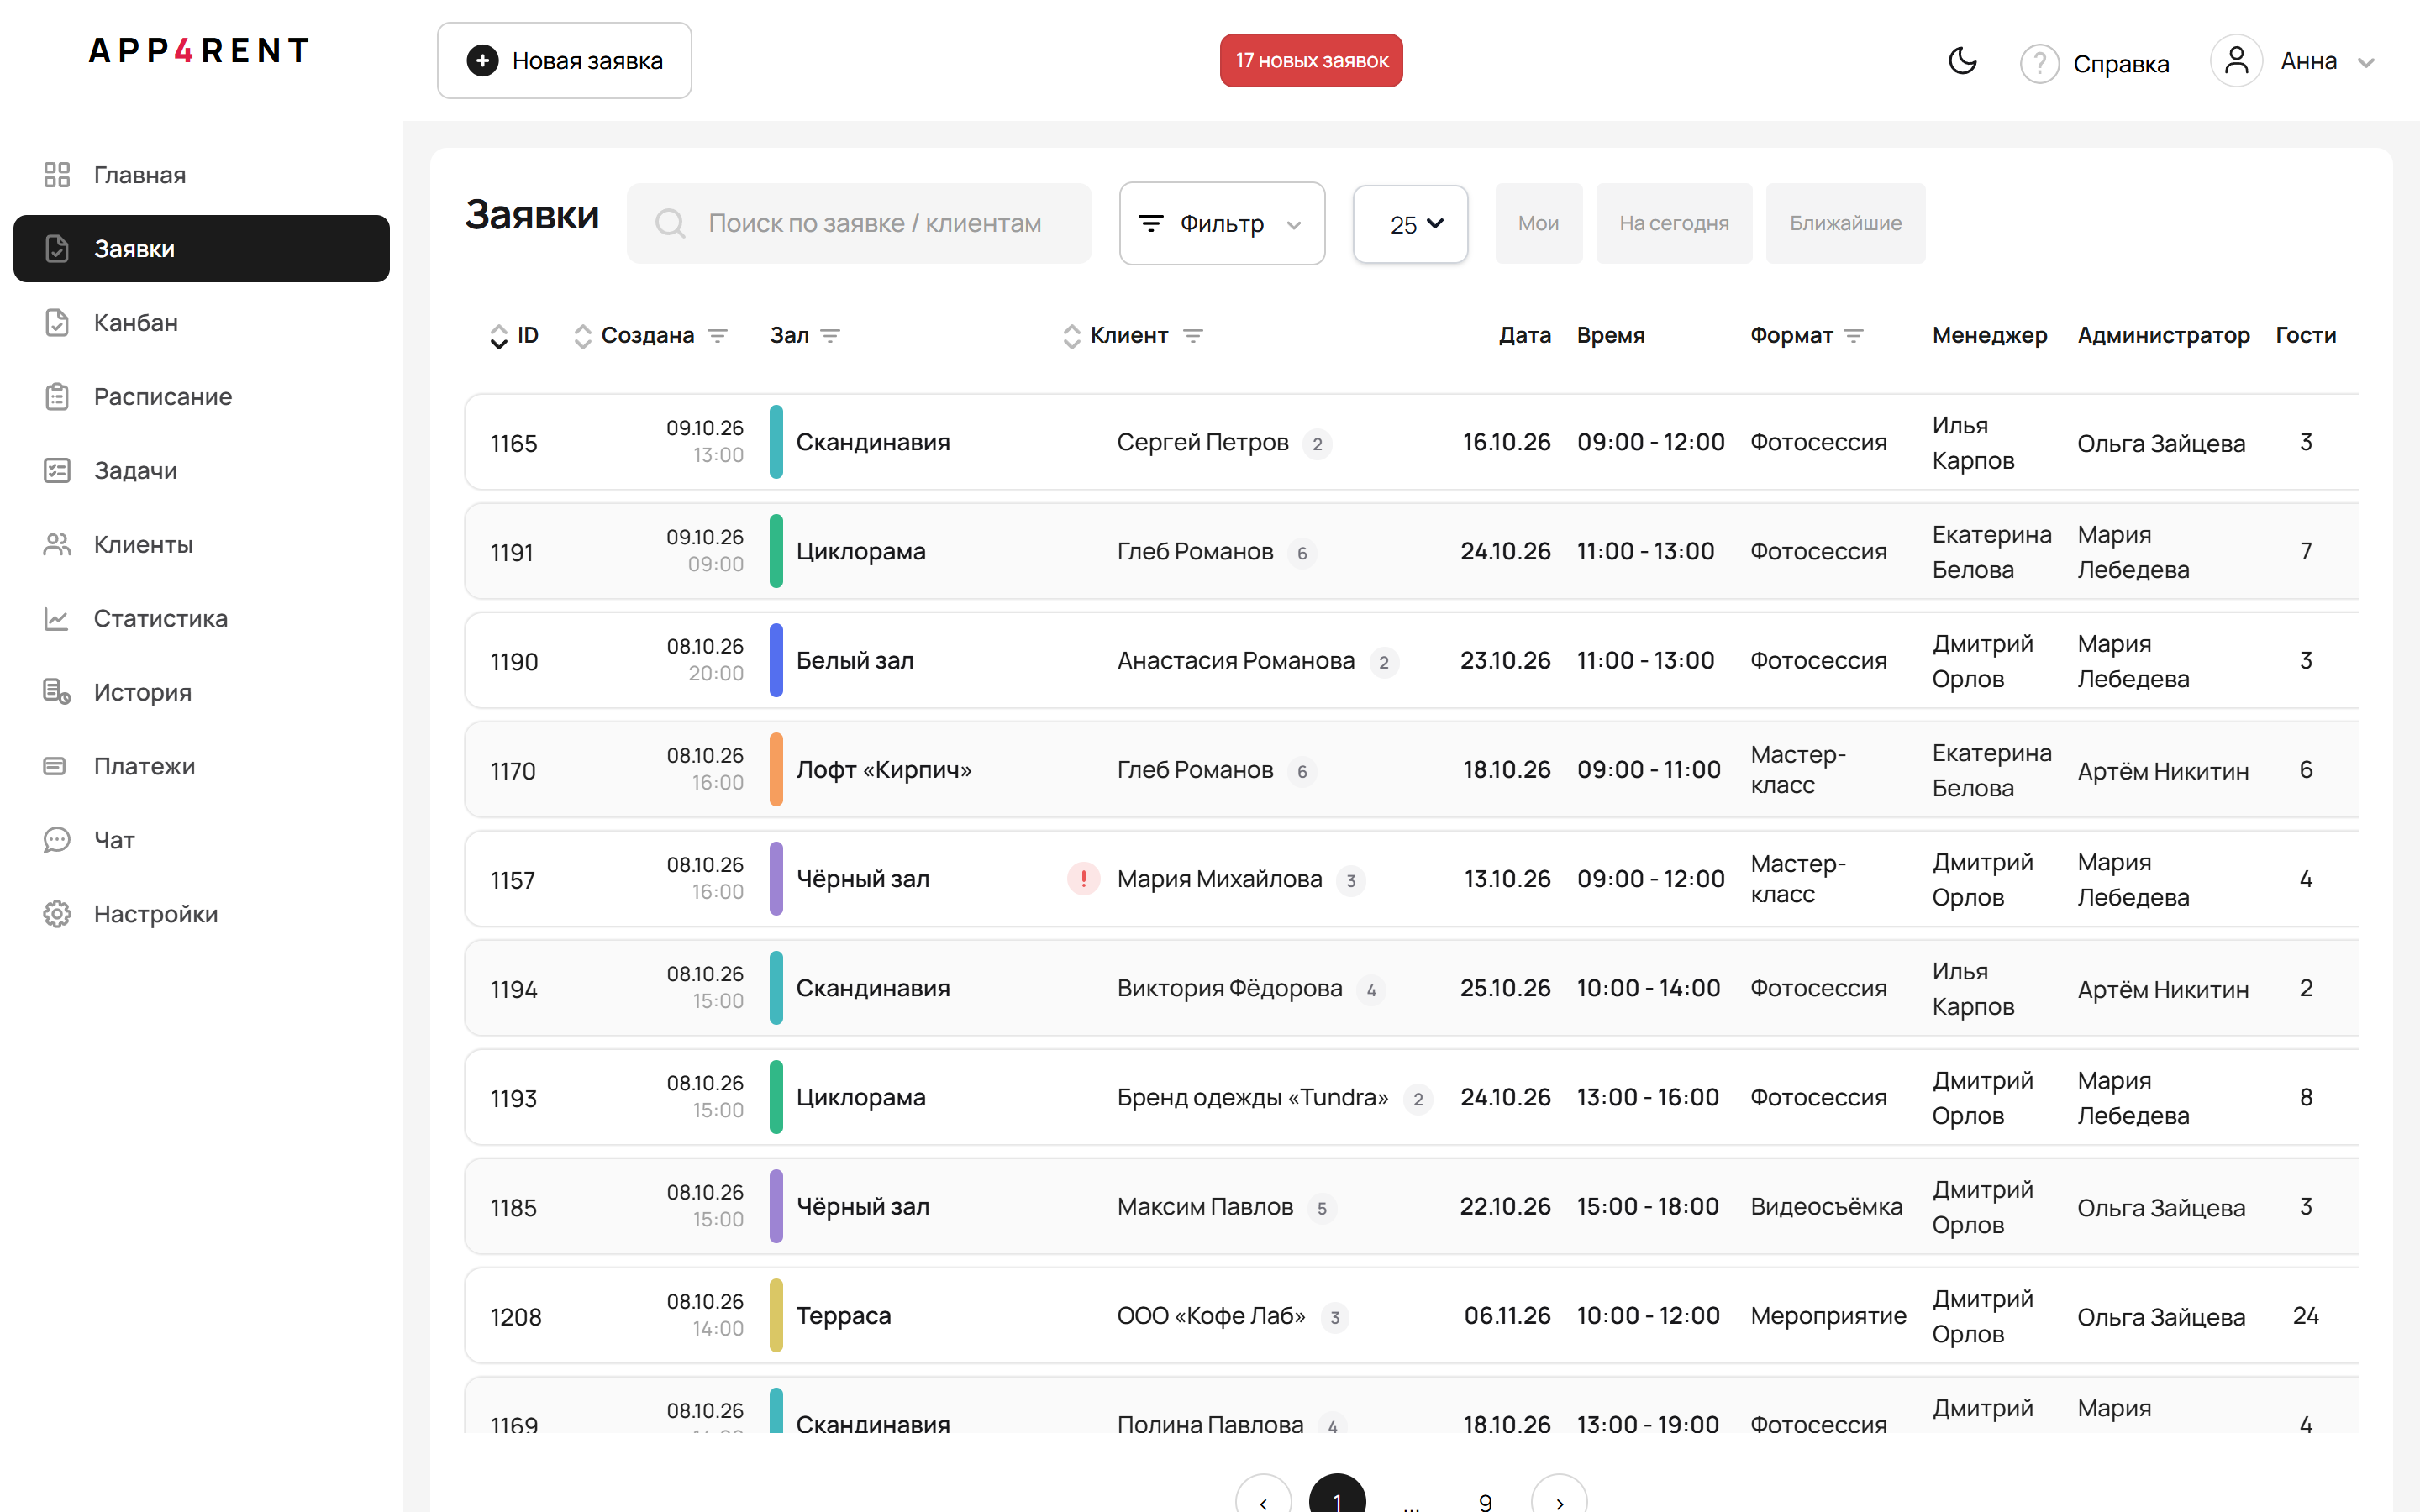Toggle the Ближайшие quick filter
This screenshot has height=1512, width=2420.
pos(1845,223)
